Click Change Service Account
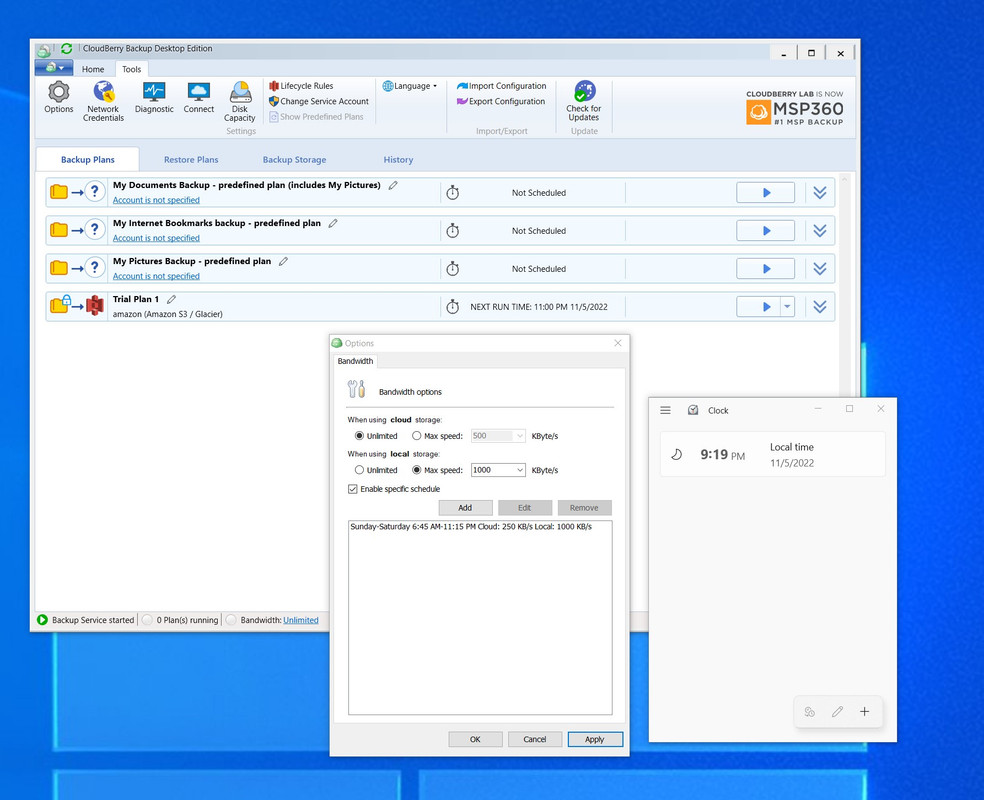This screenshot has width=984, height=800. coord(319,101)
